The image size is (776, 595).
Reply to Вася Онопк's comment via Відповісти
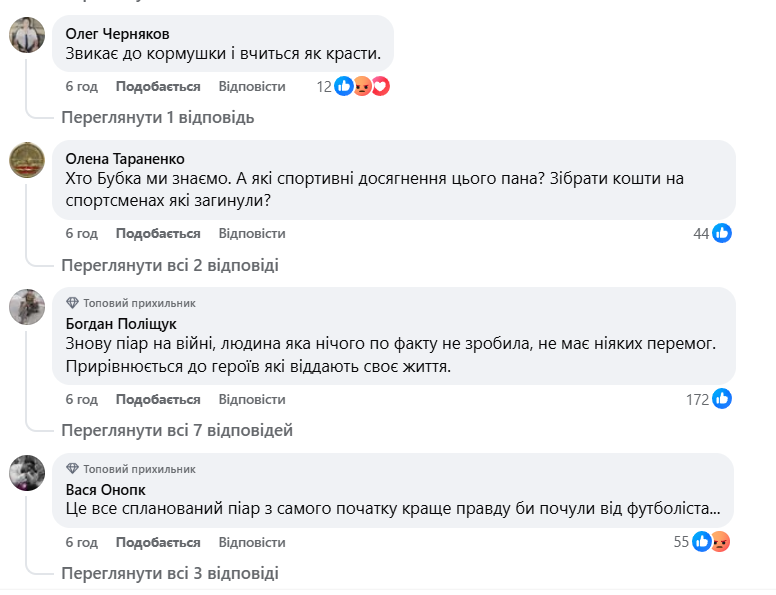click(252, 542)
